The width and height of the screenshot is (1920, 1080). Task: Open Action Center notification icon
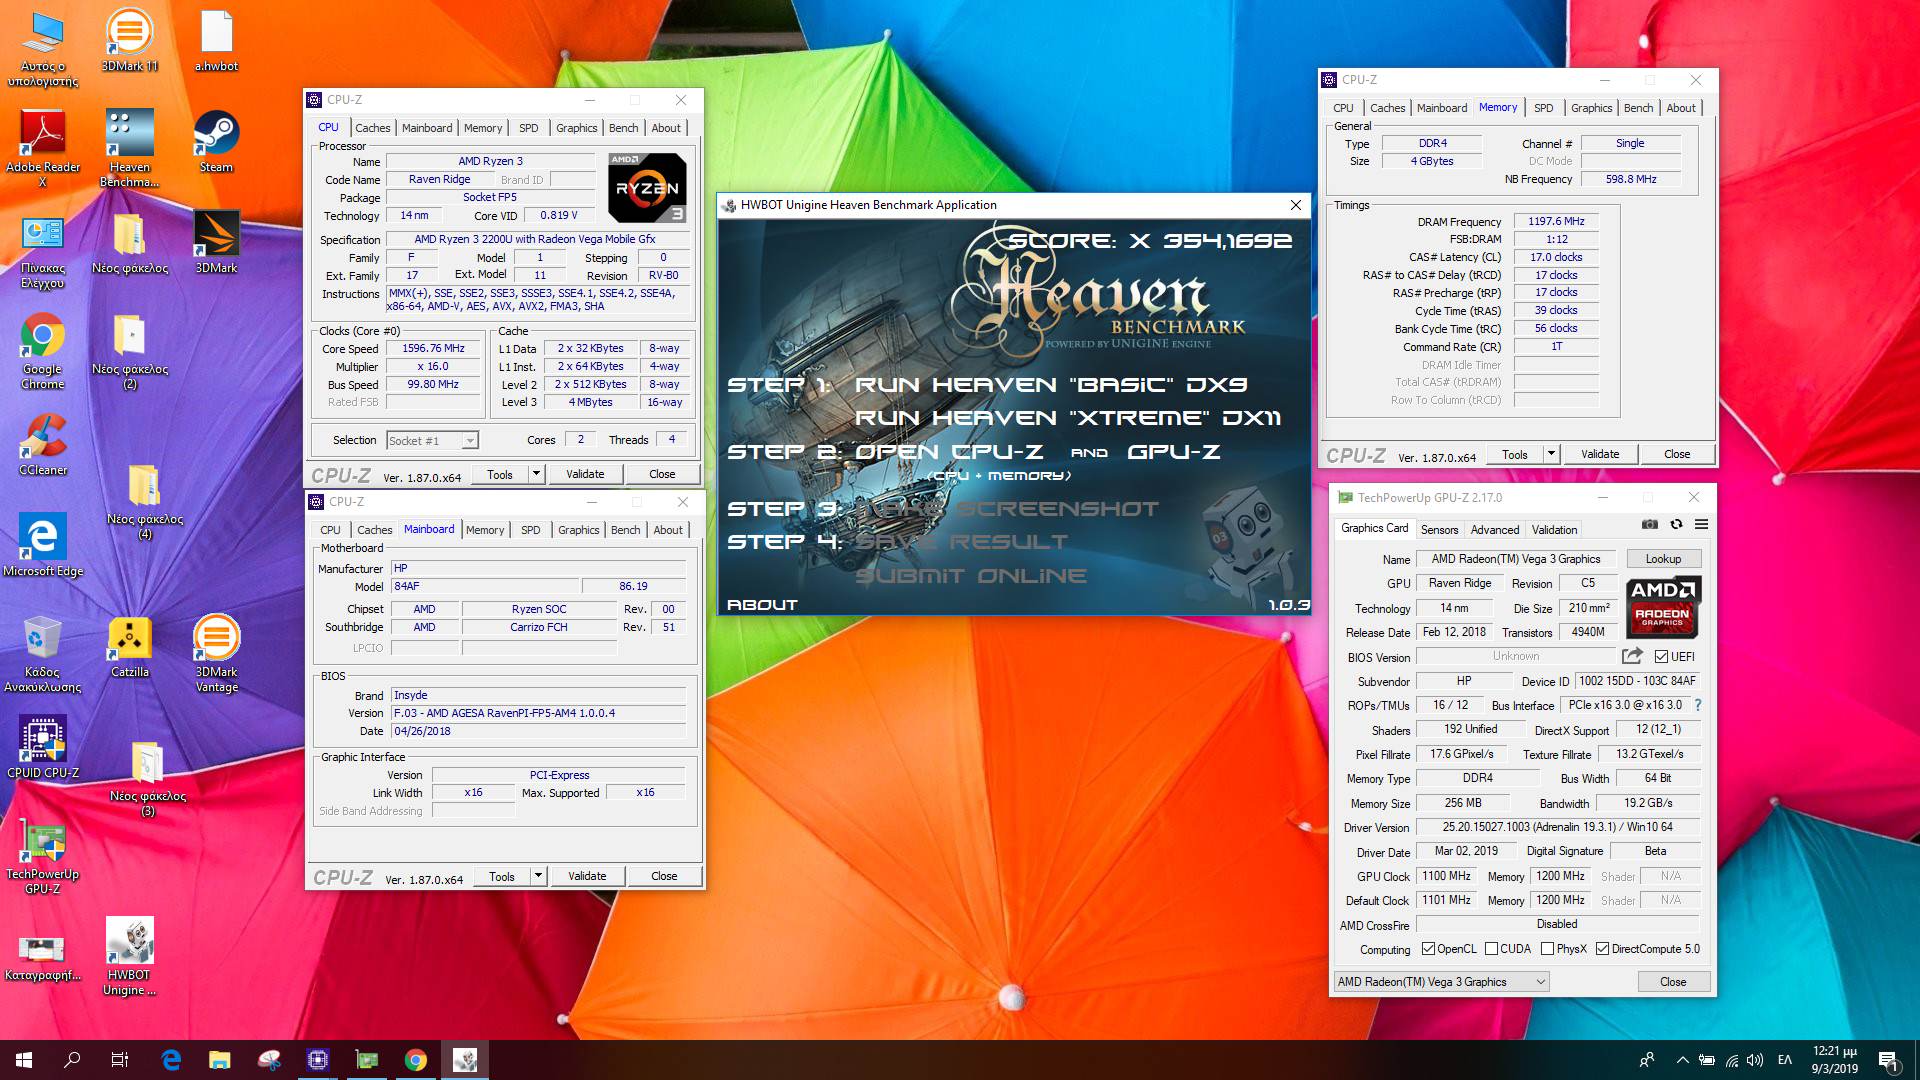1887,1060
